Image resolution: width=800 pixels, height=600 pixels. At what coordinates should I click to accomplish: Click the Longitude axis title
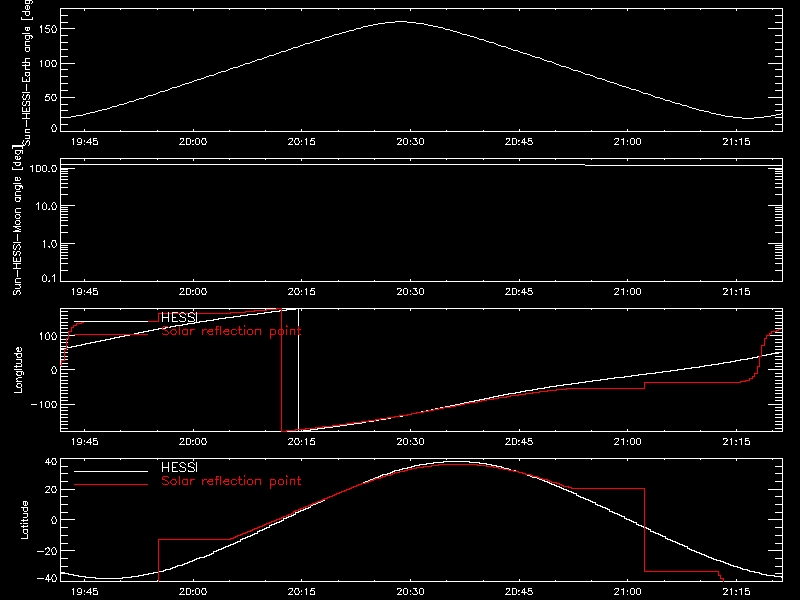click(18, 370)
